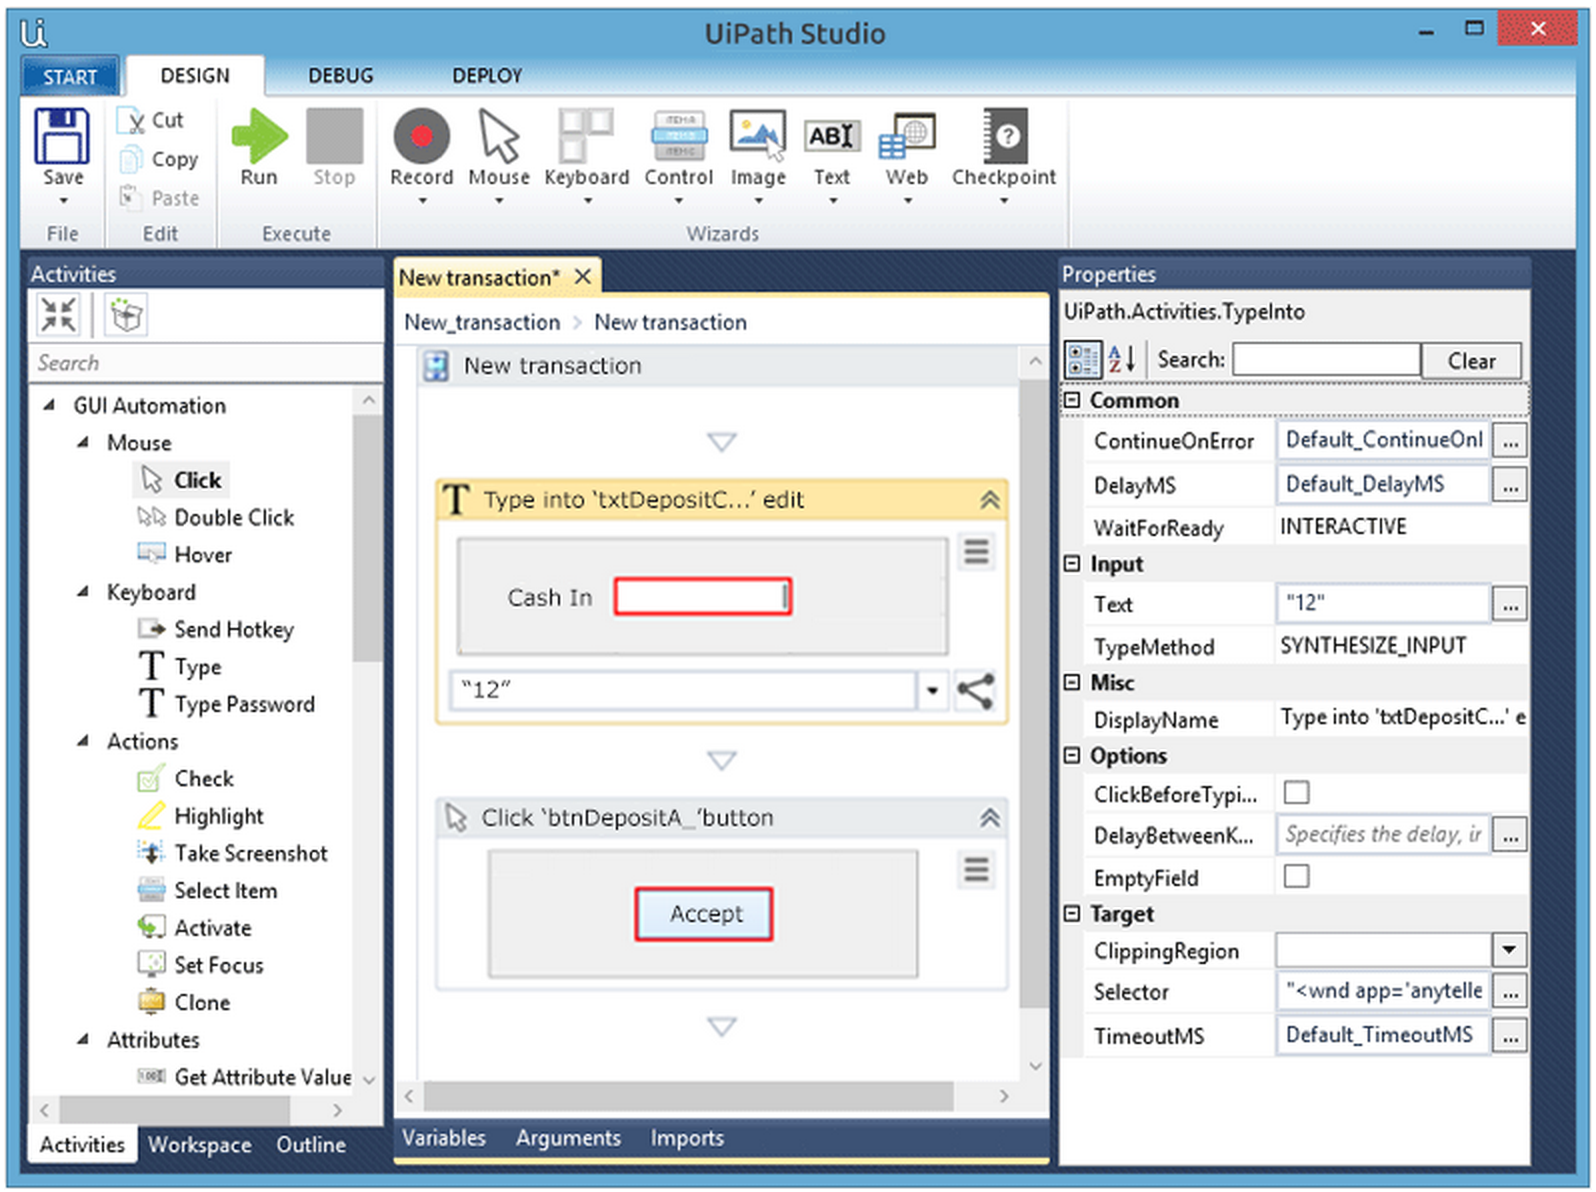Screen dimensions: 1596x1192
Task: Click the Accept button target thumbnail
Action: tap(703, 914)
